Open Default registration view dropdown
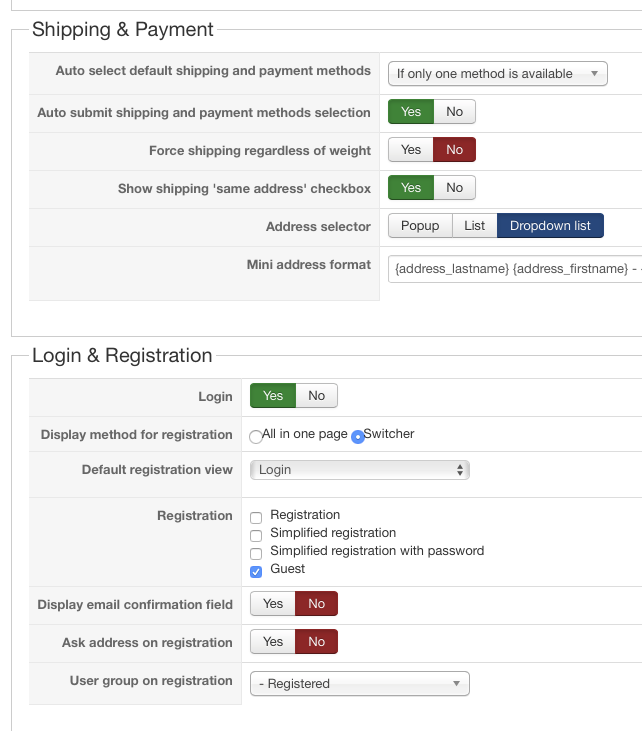Viewport: 642px width, 731px height. pos(359,470)
